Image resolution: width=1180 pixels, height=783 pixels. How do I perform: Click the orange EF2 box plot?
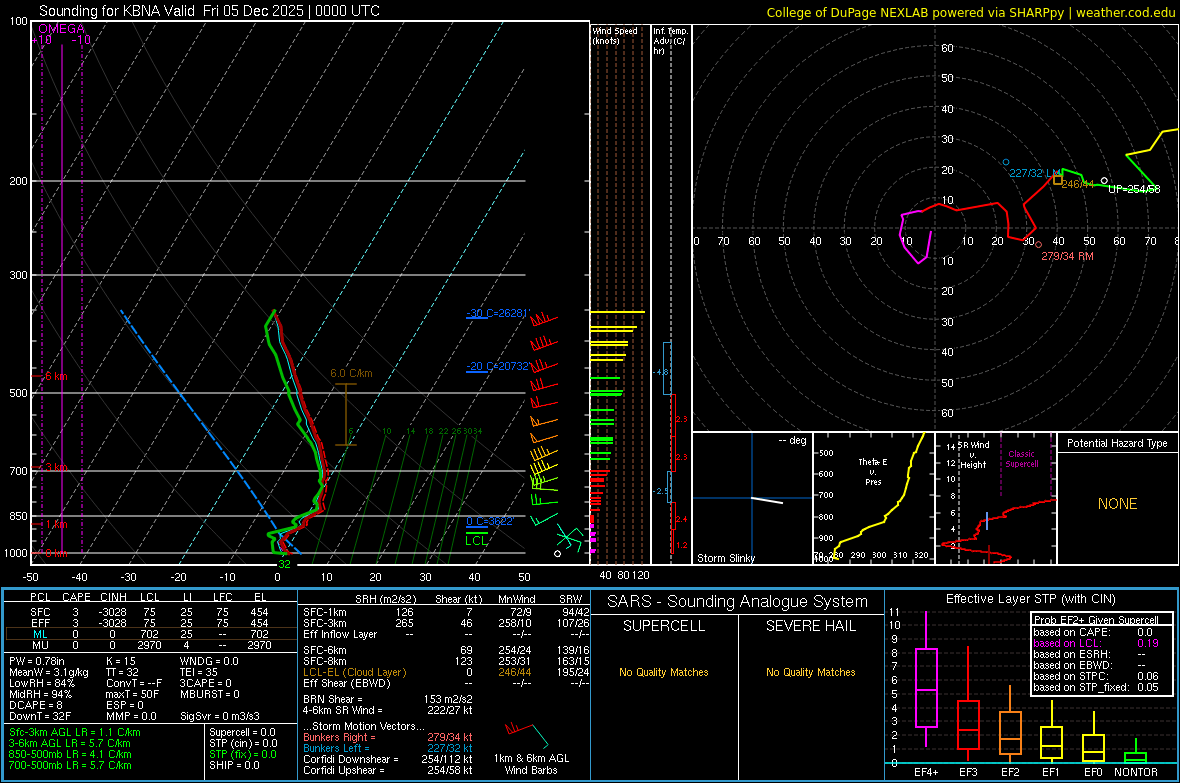point(1010,733)
